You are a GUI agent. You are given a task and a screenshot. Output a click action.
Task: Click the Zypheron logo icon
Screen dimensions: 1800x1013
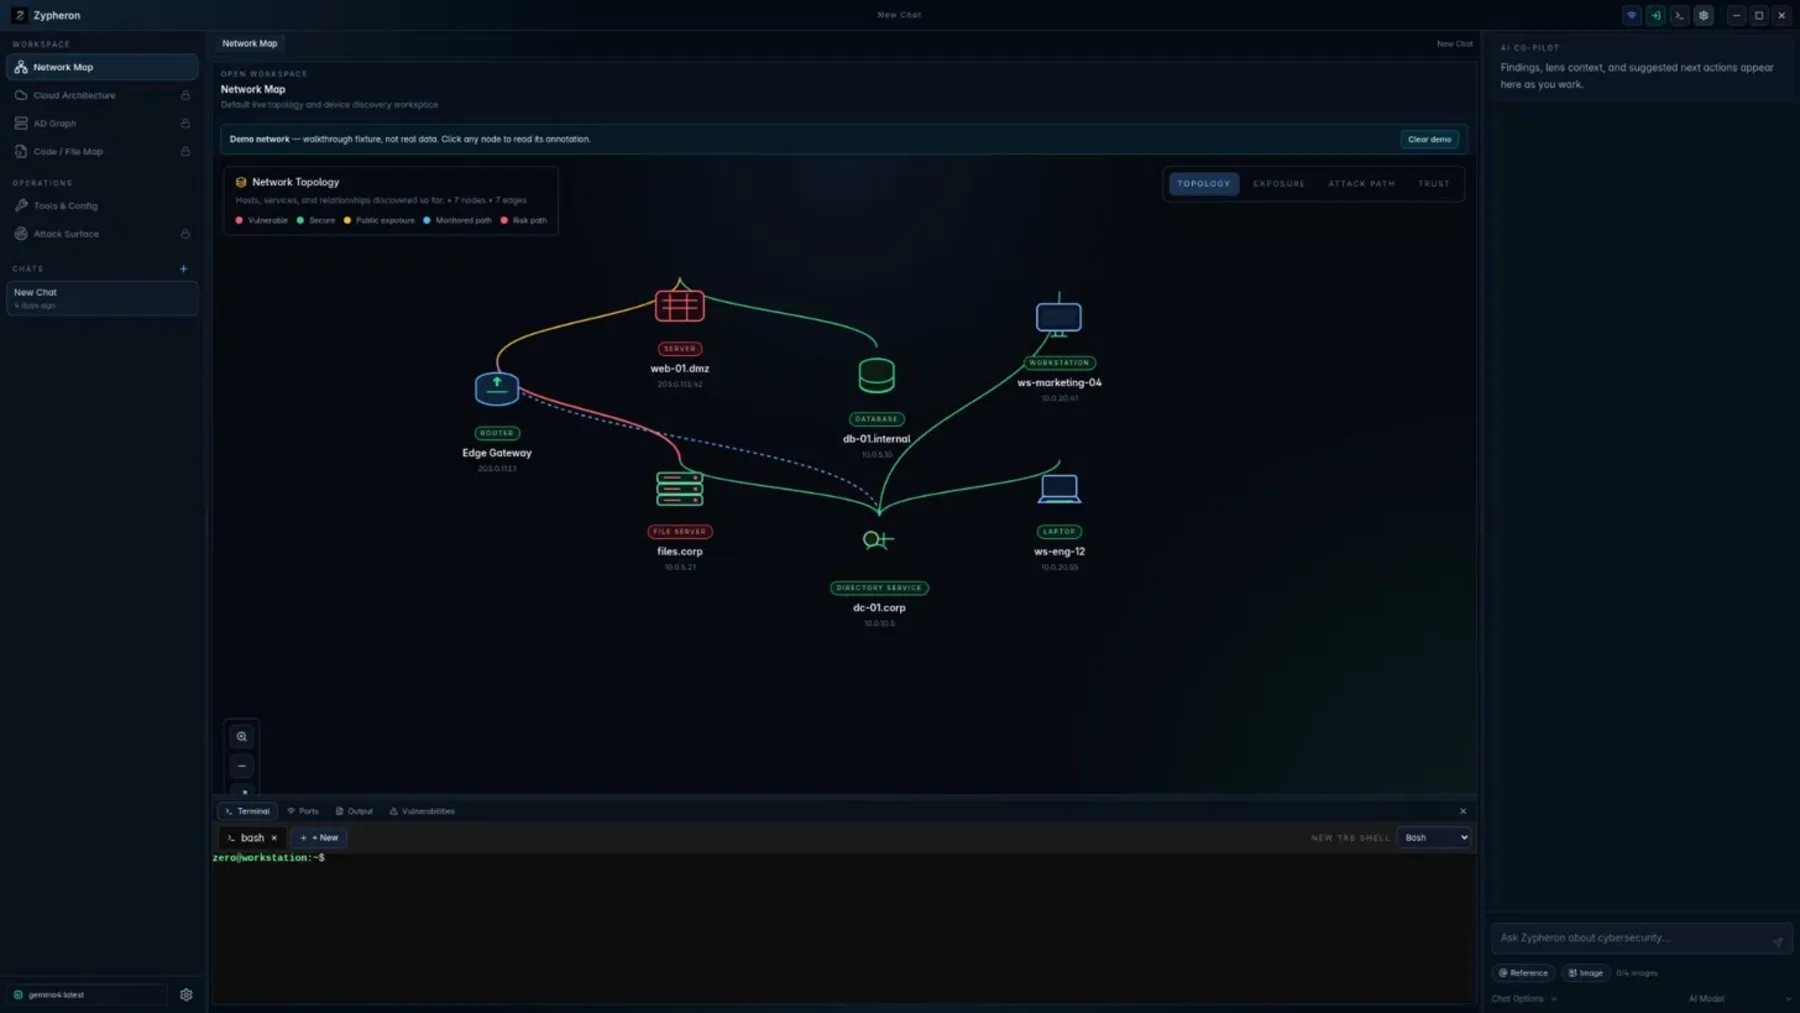pos(19,15)
